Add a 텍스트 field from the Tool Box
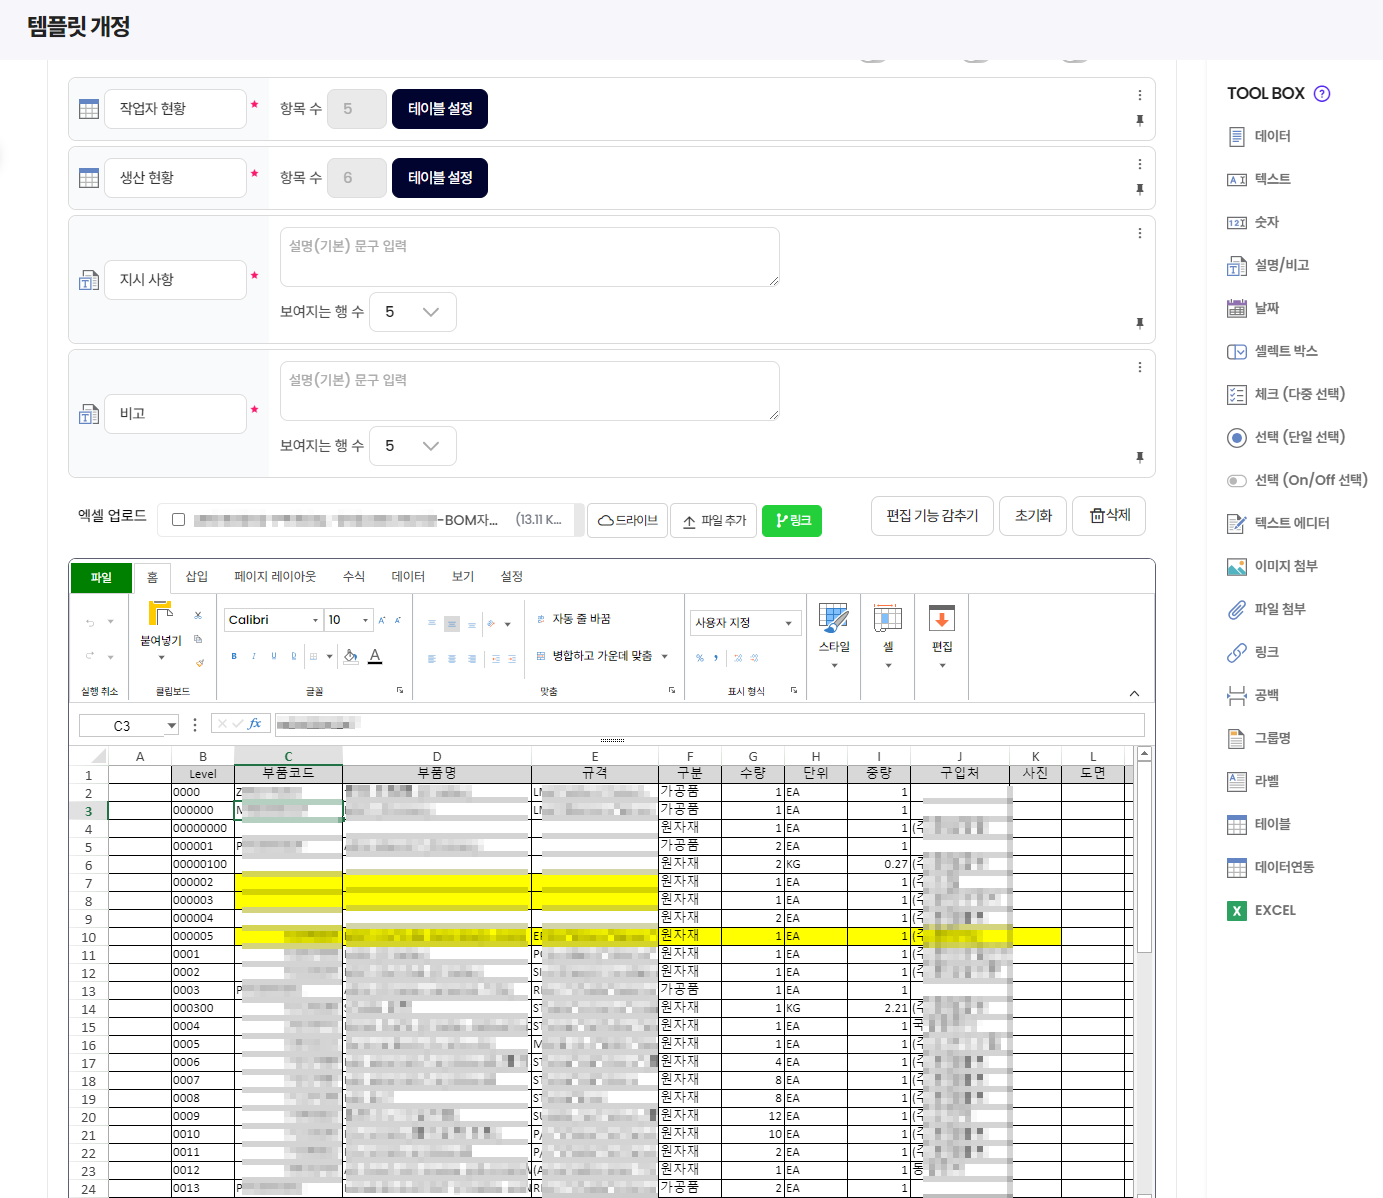 click(1259, 179)
